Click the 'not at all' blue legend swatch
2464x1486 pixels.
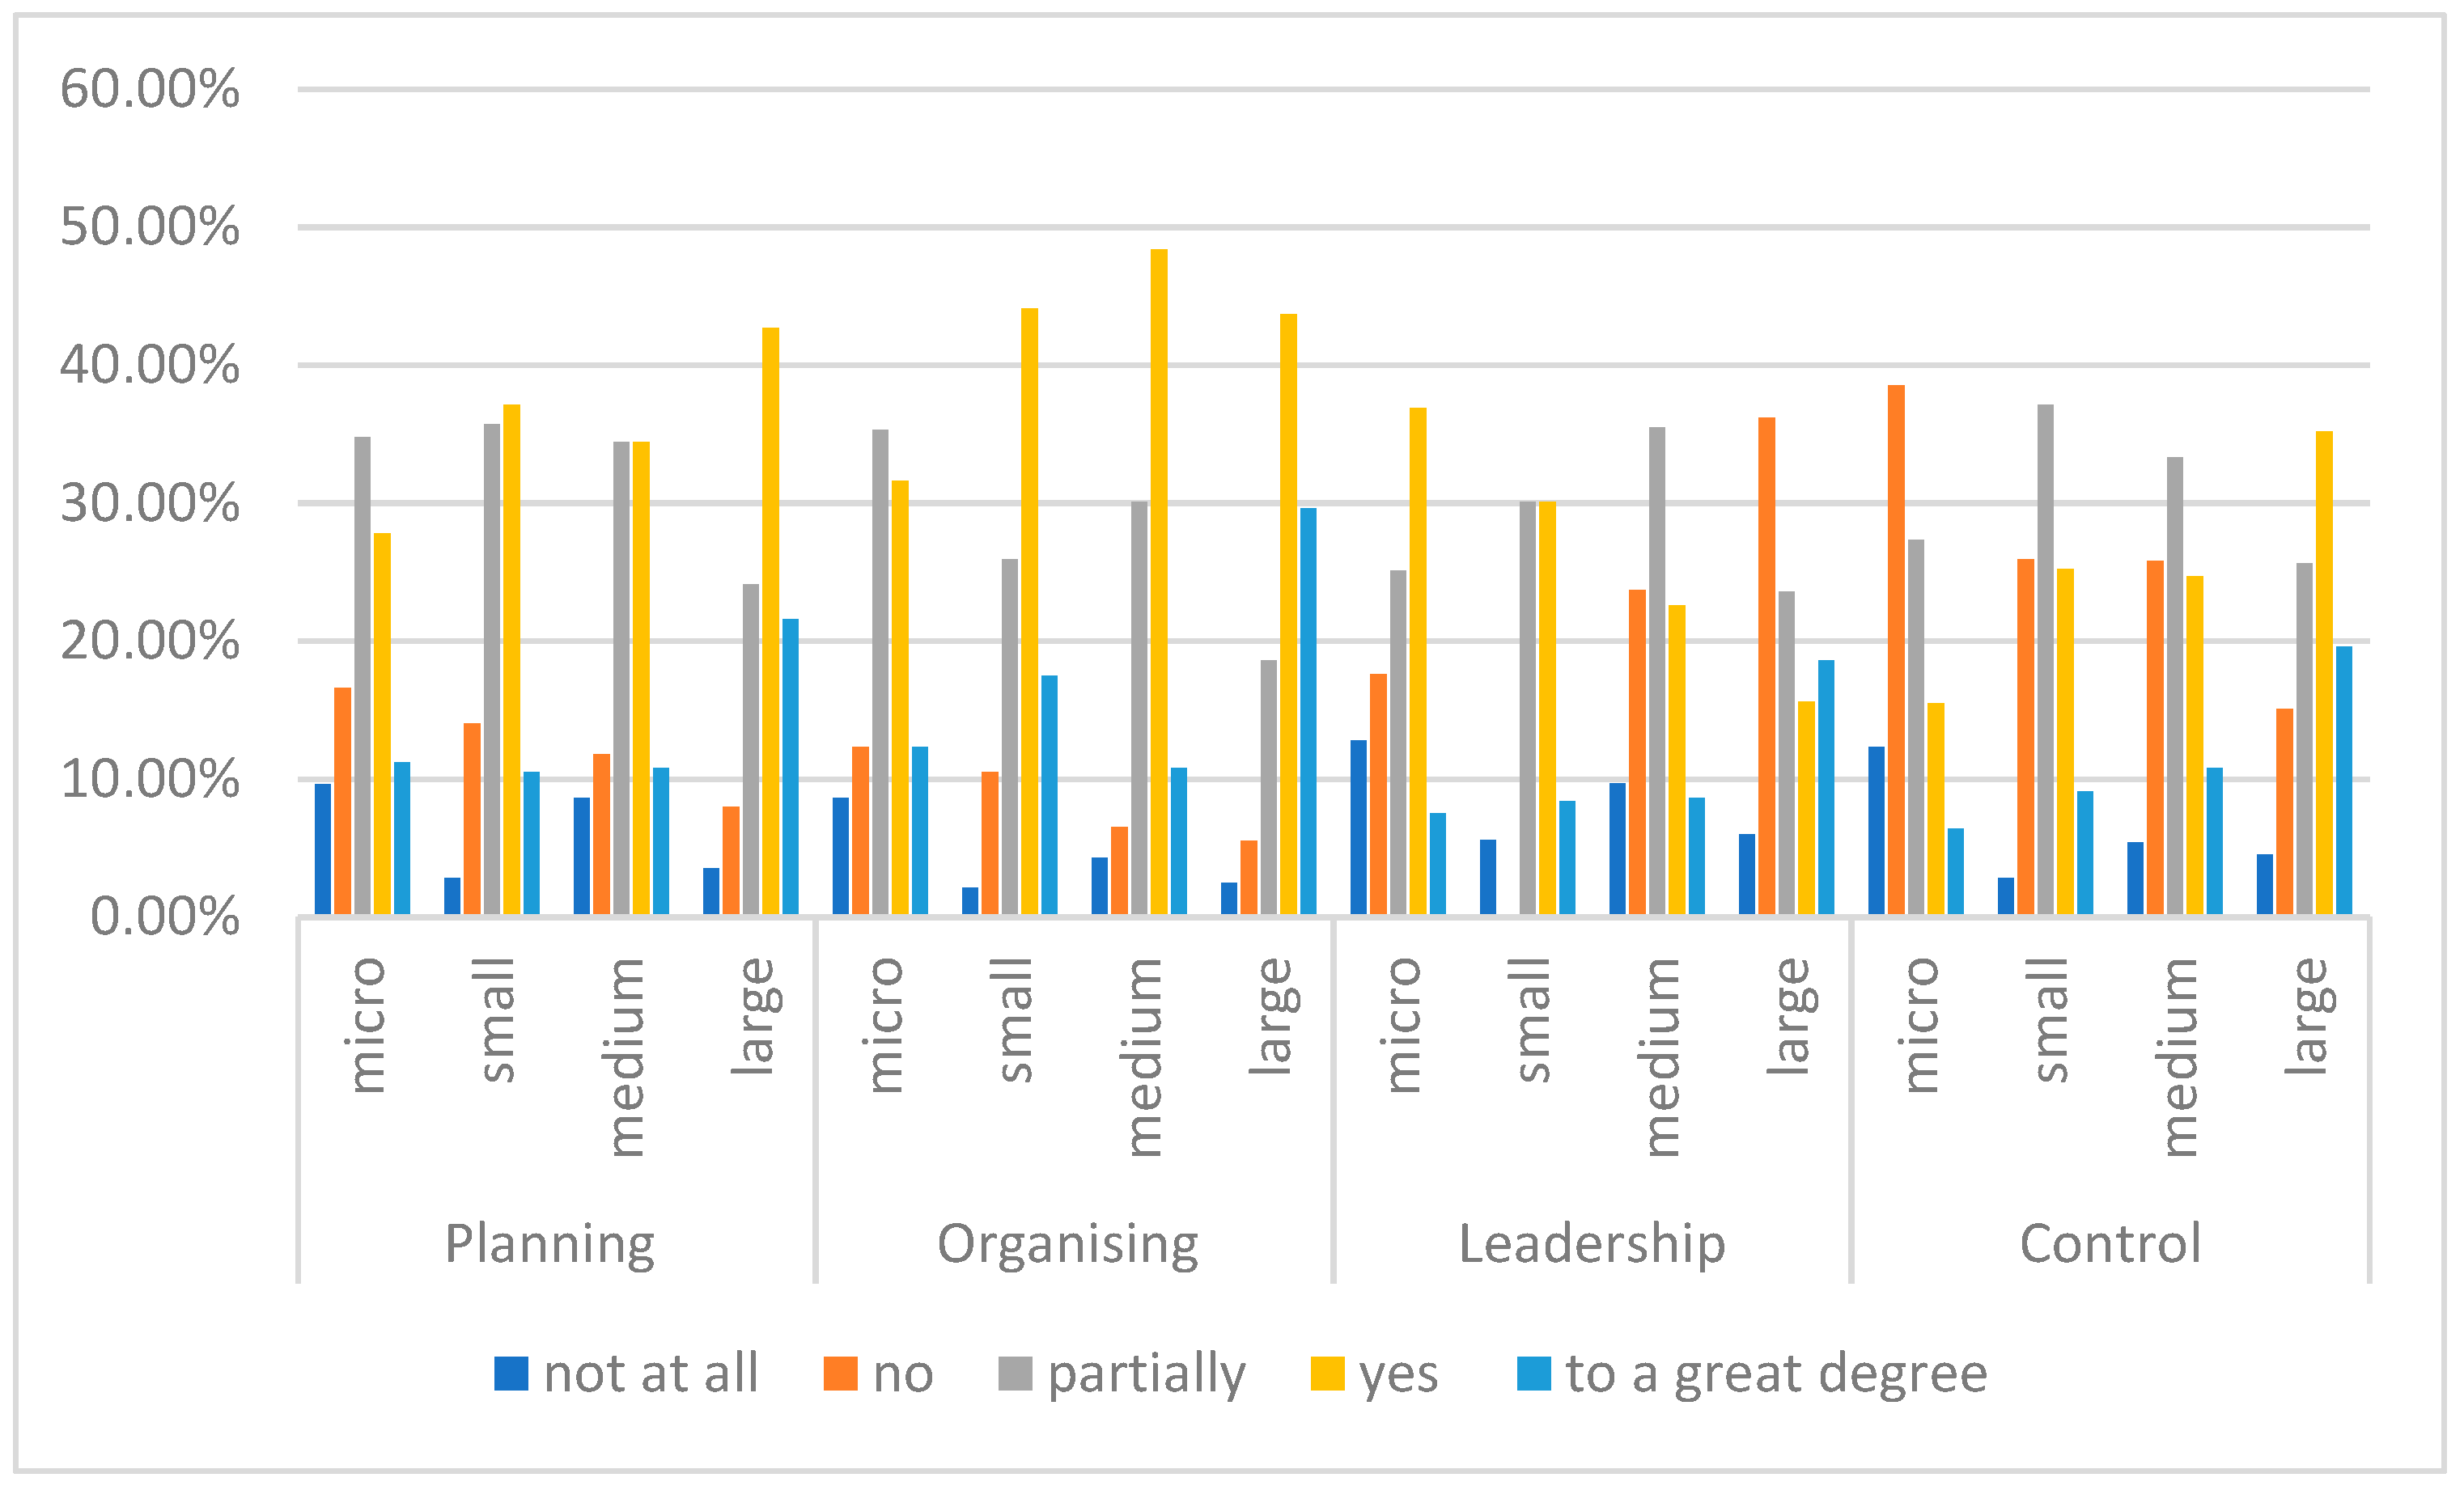pos(511,1374)
